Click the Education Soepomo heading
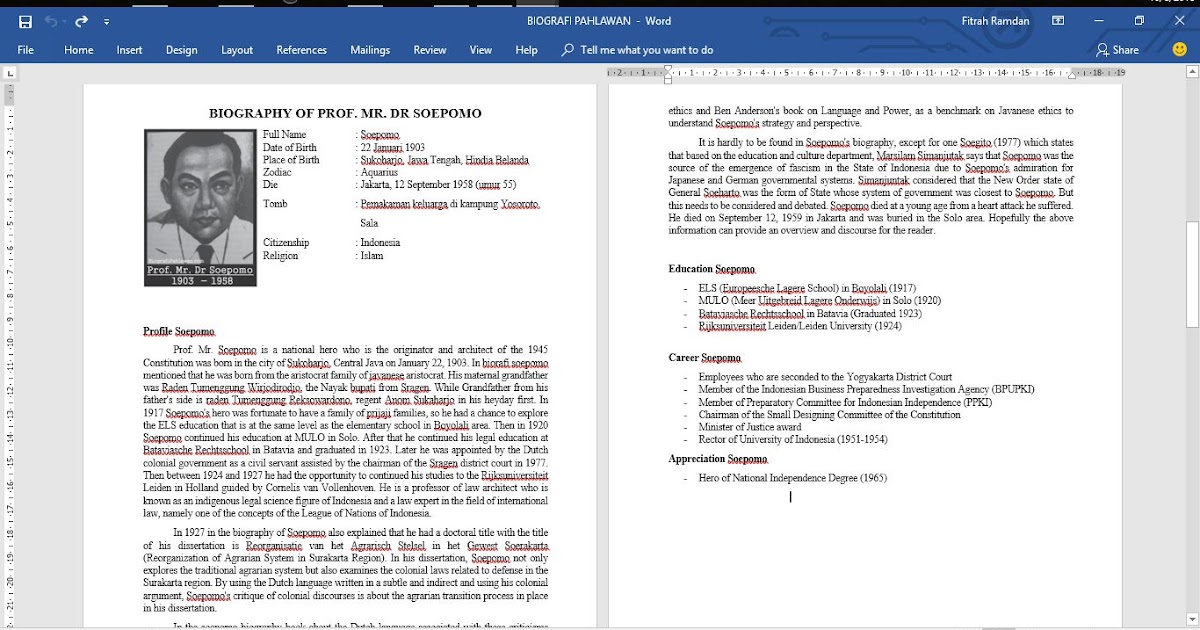This screenshot has width=1200, height=630. coord(712,269)
